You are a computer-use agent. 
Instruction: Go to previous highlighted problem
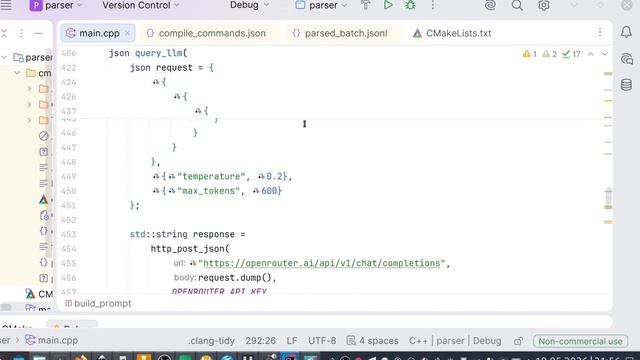[591, 54]
